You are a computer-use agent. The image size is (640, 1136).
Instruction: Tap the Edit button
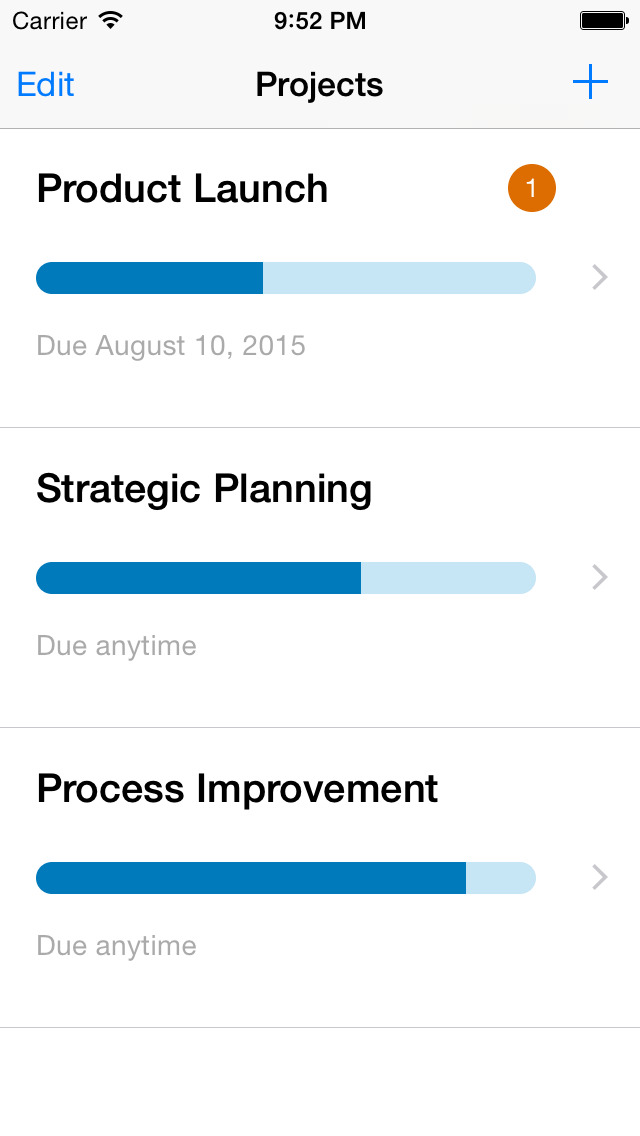[46, 85]
